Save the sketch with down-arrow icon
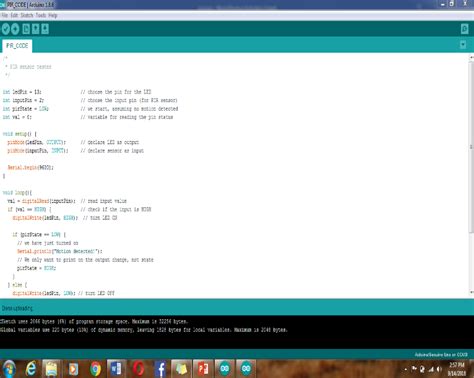 [x=45, y=29]
